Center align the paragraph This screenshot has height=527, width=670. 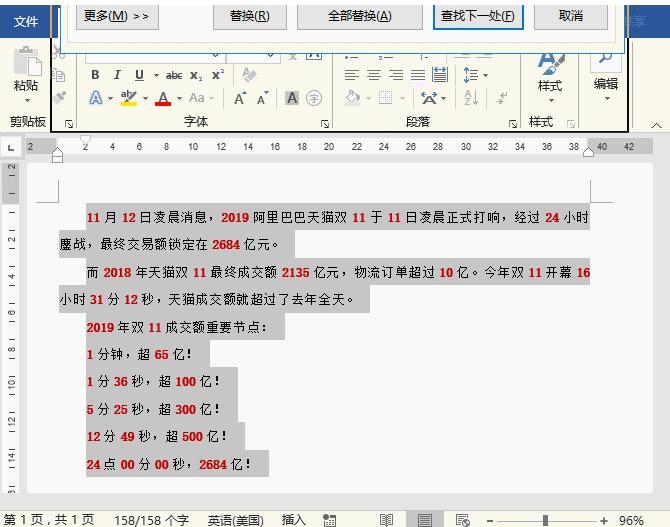click(x=373, y=75)
